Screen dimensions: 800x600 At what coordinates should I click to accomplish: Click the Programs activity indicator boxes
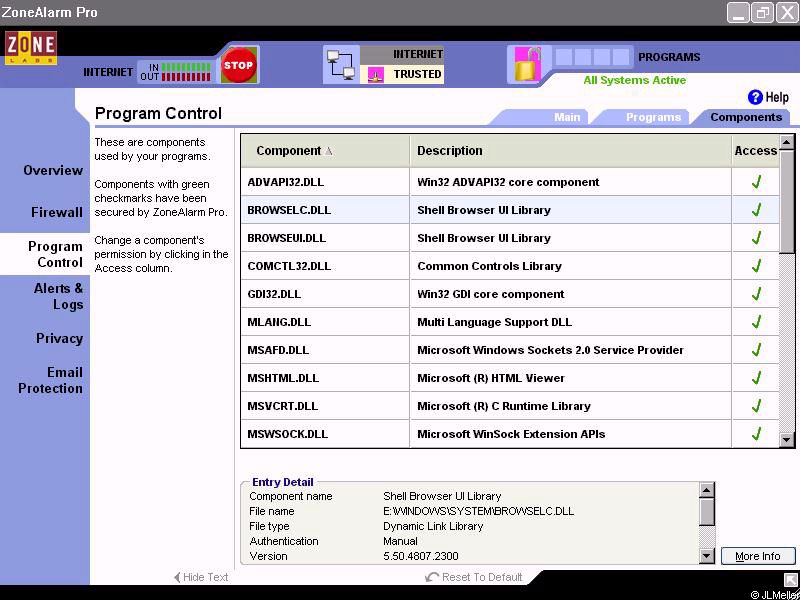coord(592,57)
